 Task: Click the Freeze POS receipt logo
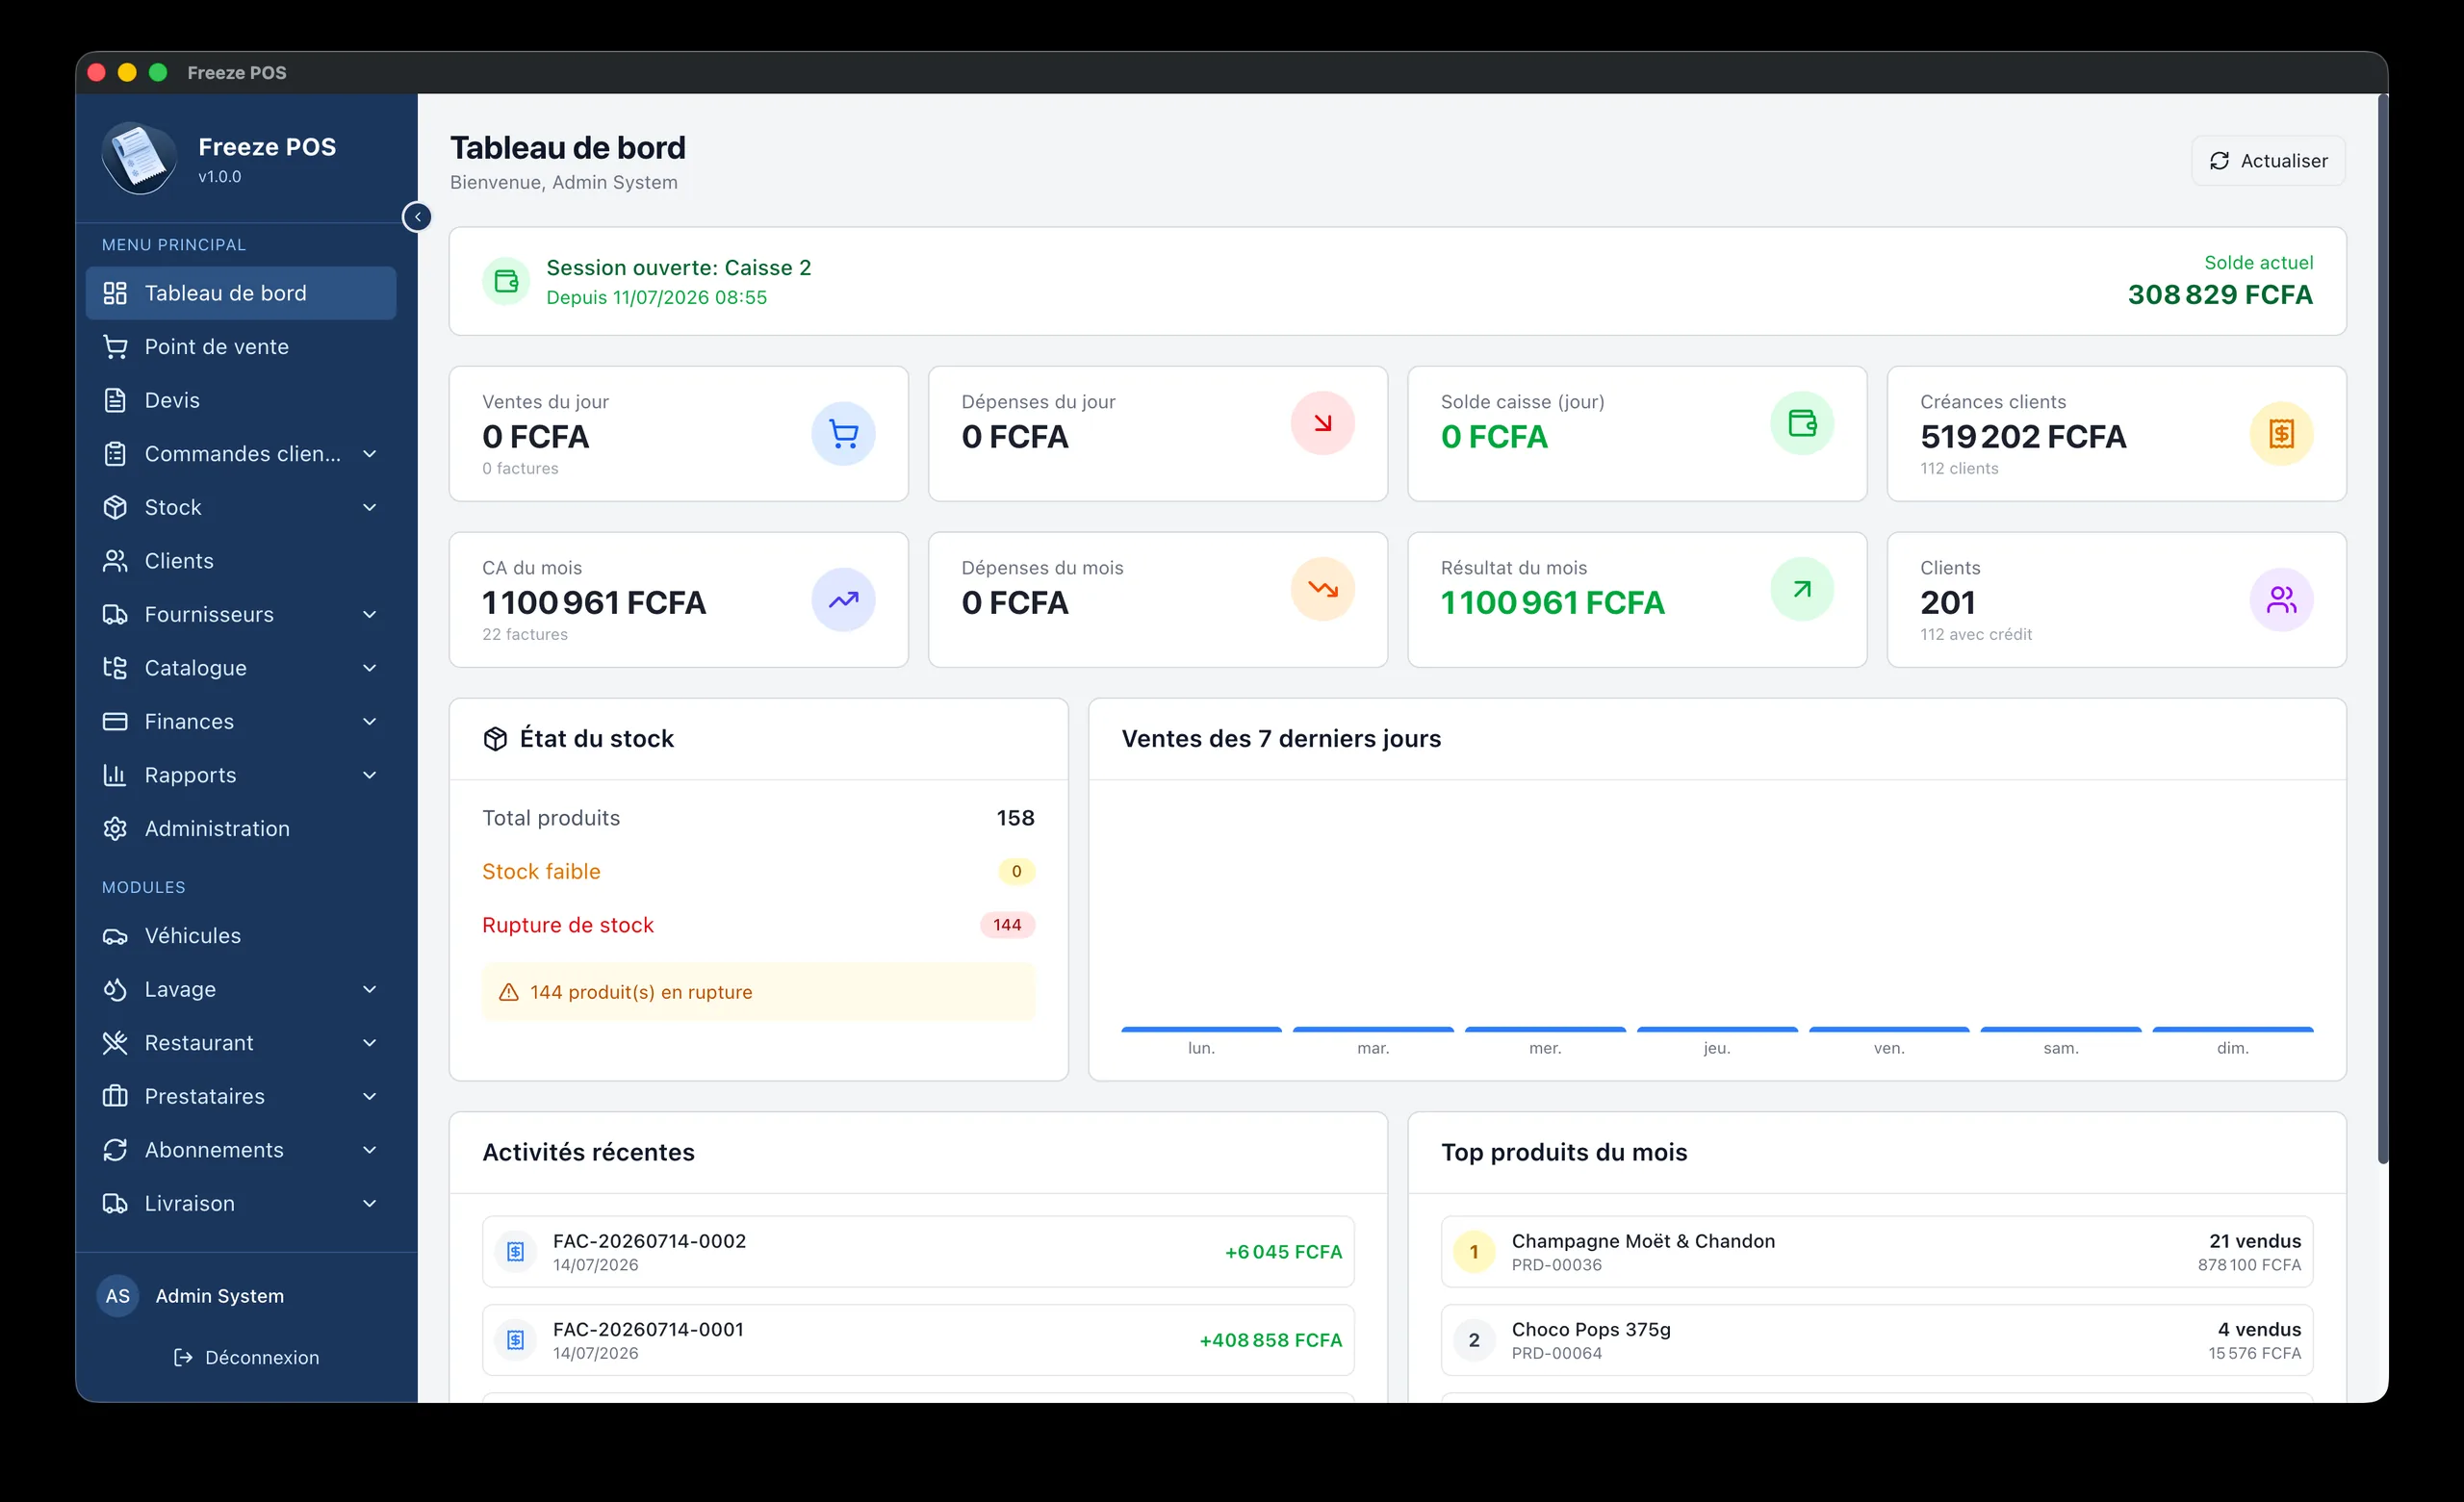(139, 158)
